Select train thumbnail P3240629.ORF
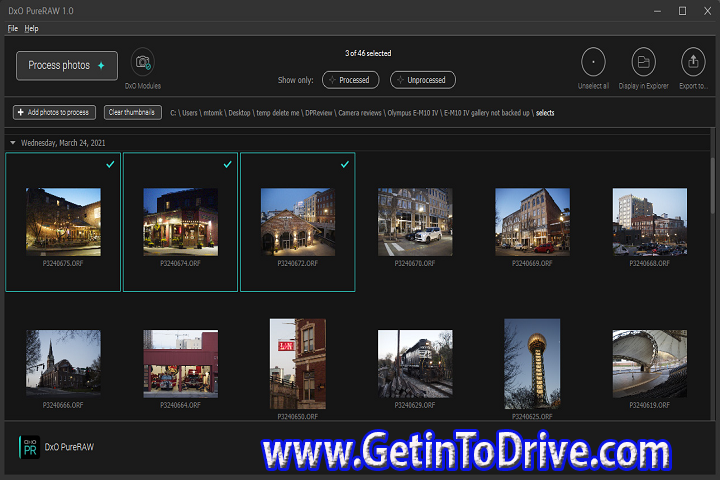 (x=415, y=364)
